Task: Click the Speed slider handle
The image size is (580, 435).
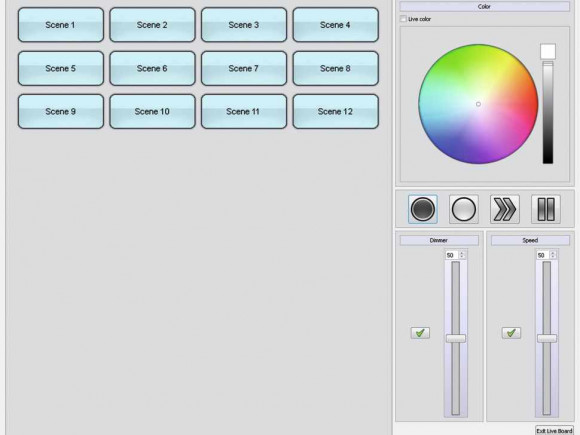Action: [x=547, y=338]
